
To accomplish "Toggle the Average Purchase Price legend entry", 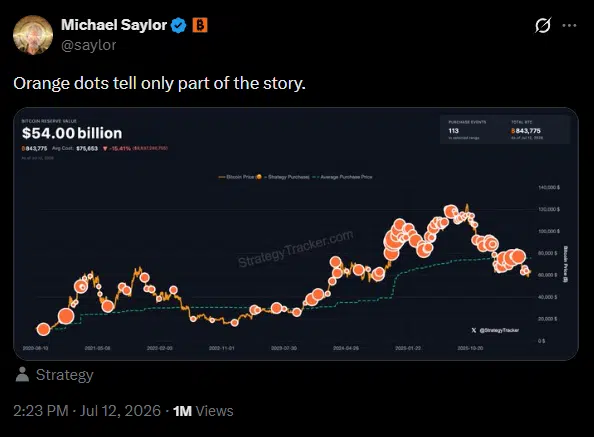I will tap(343, 177).
